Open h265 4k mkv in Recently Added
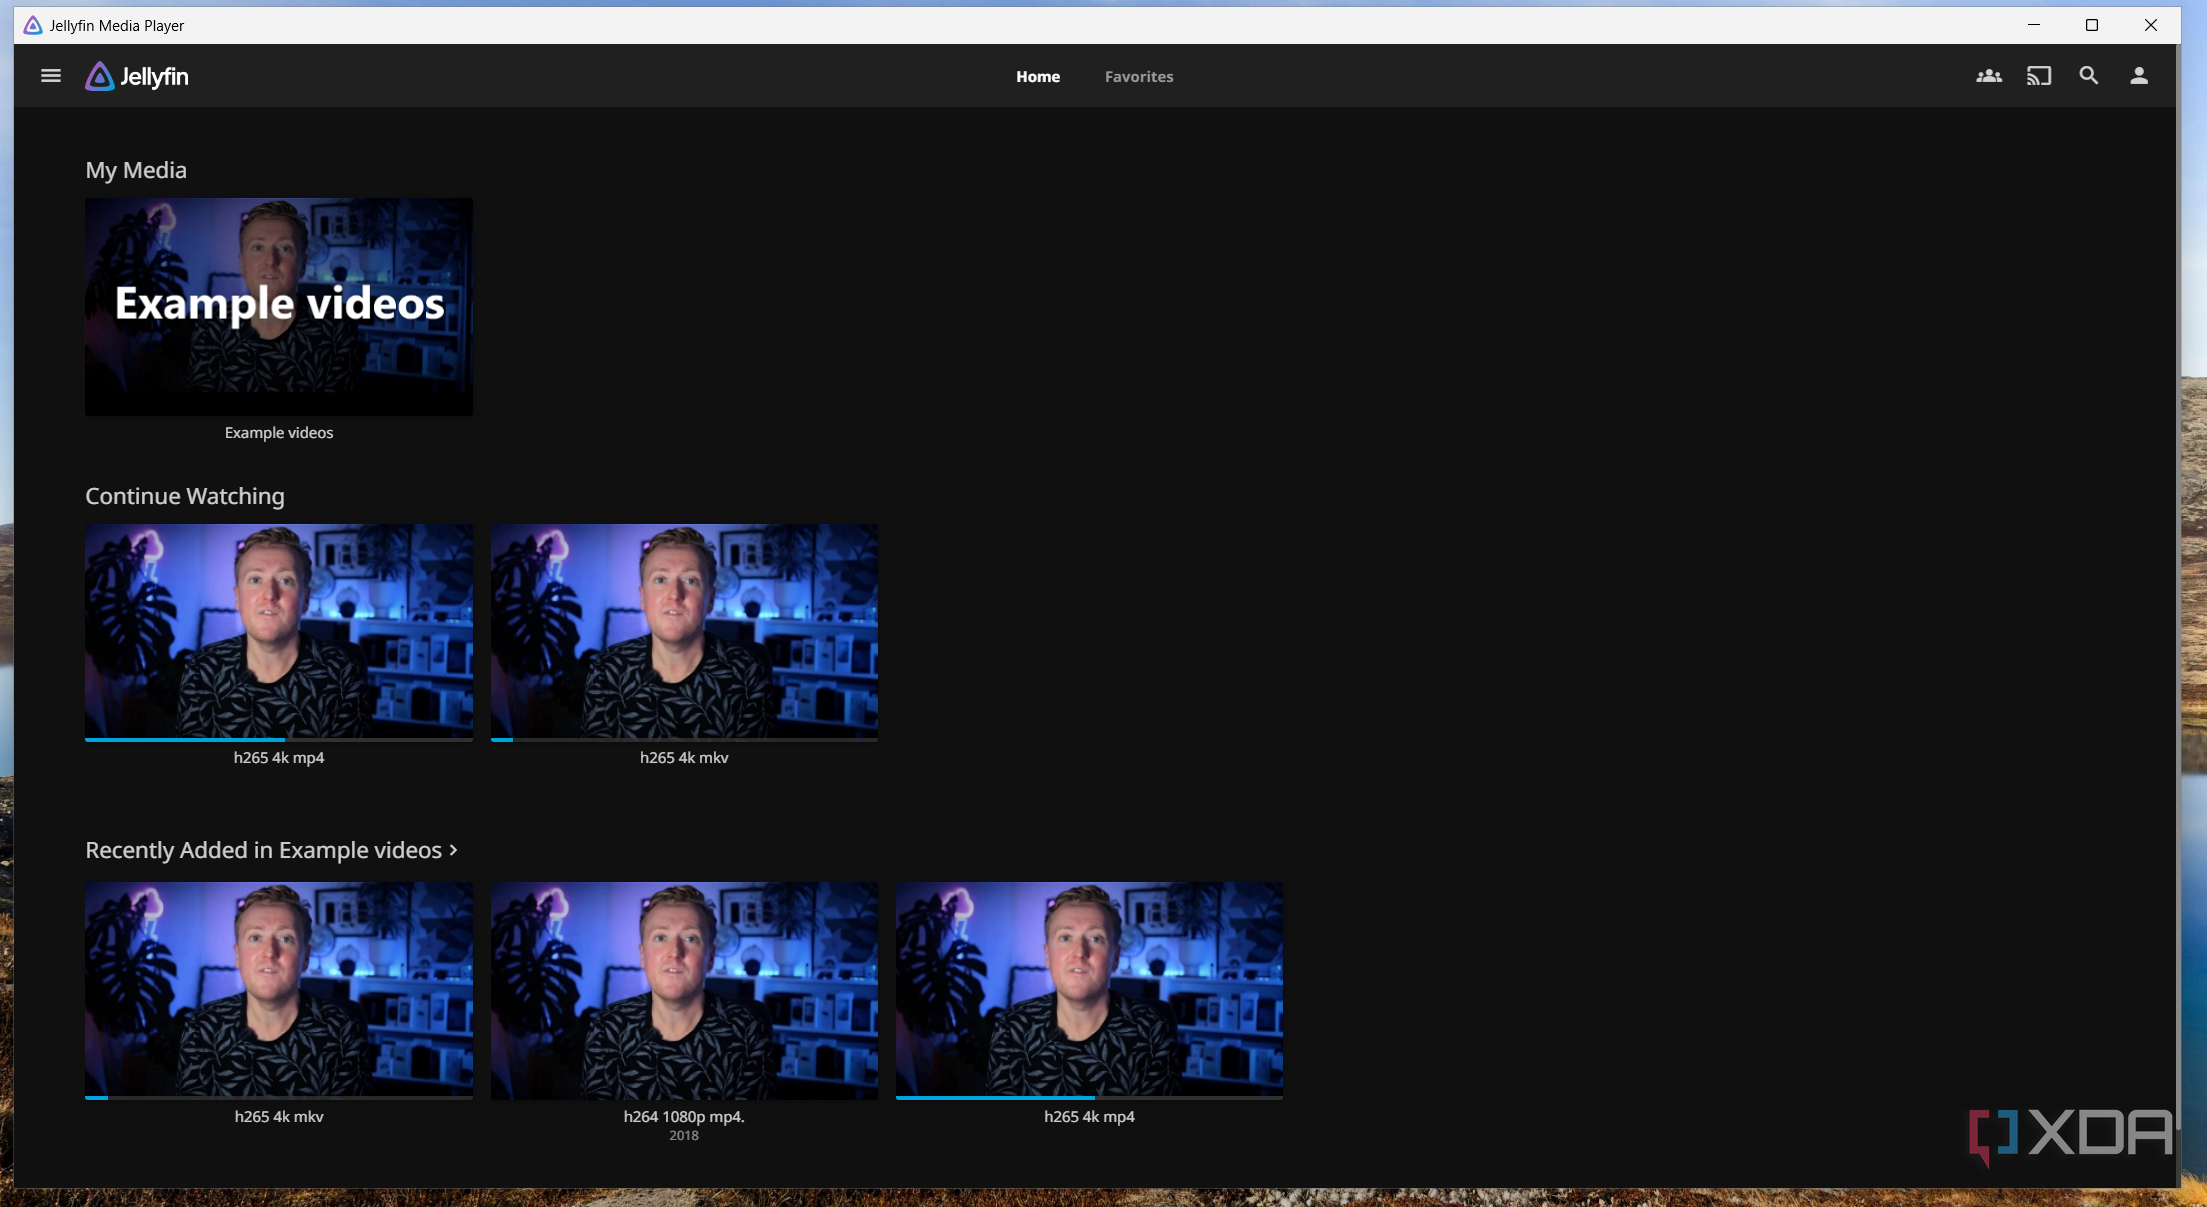This screenshot has height=1207, width=2207. 279,990
